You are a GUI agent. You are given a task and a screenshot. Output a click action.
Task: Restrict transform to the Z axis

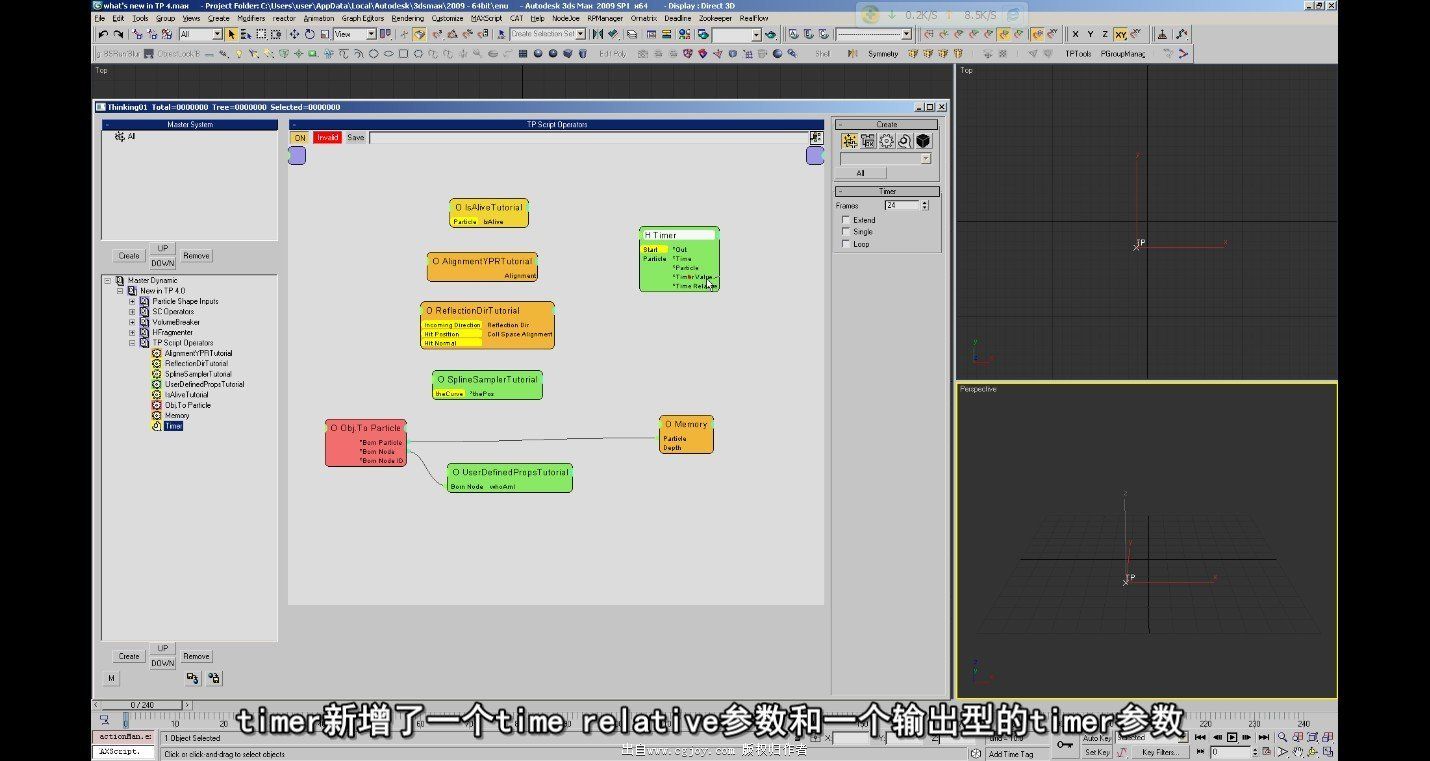tap(1105, 34)
